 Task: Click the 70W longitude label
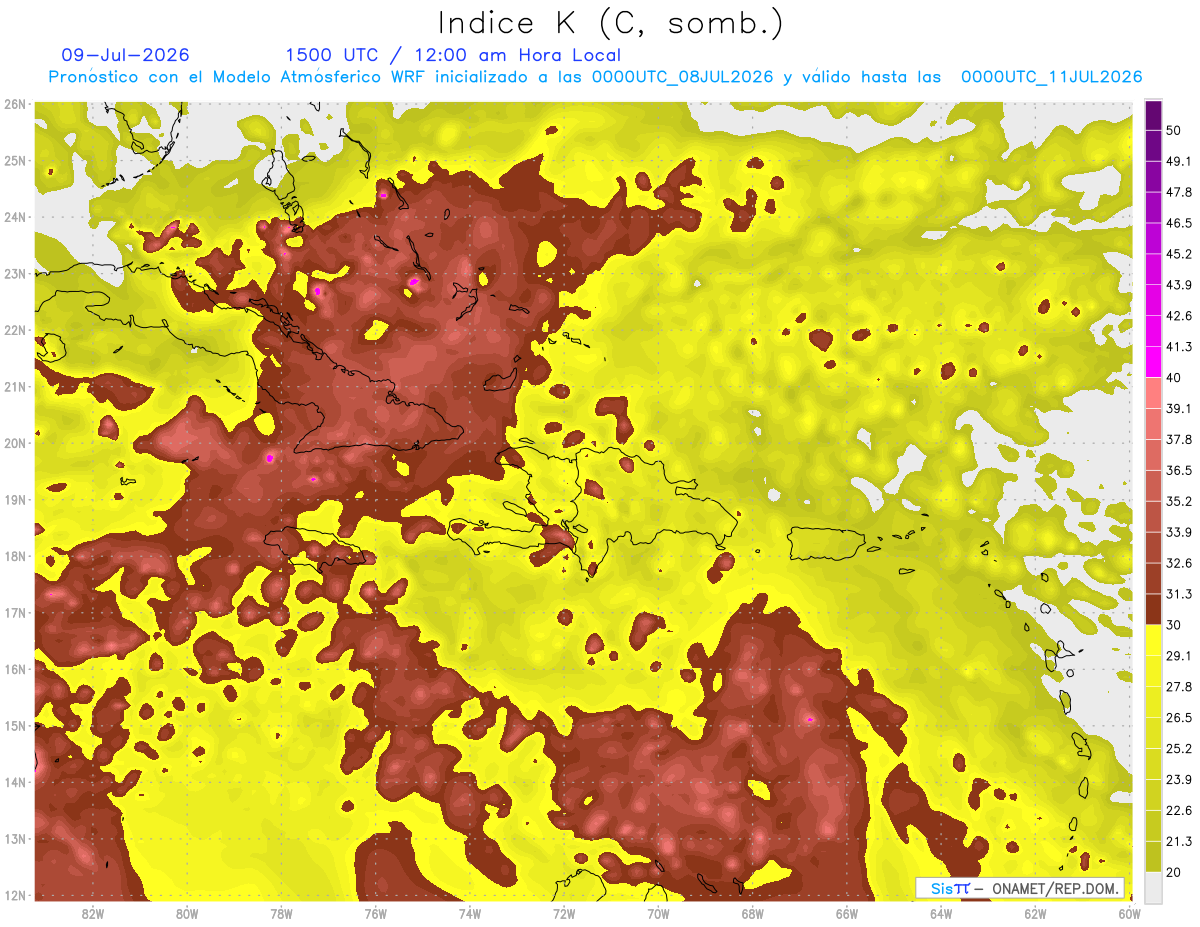tap(658, 913)
